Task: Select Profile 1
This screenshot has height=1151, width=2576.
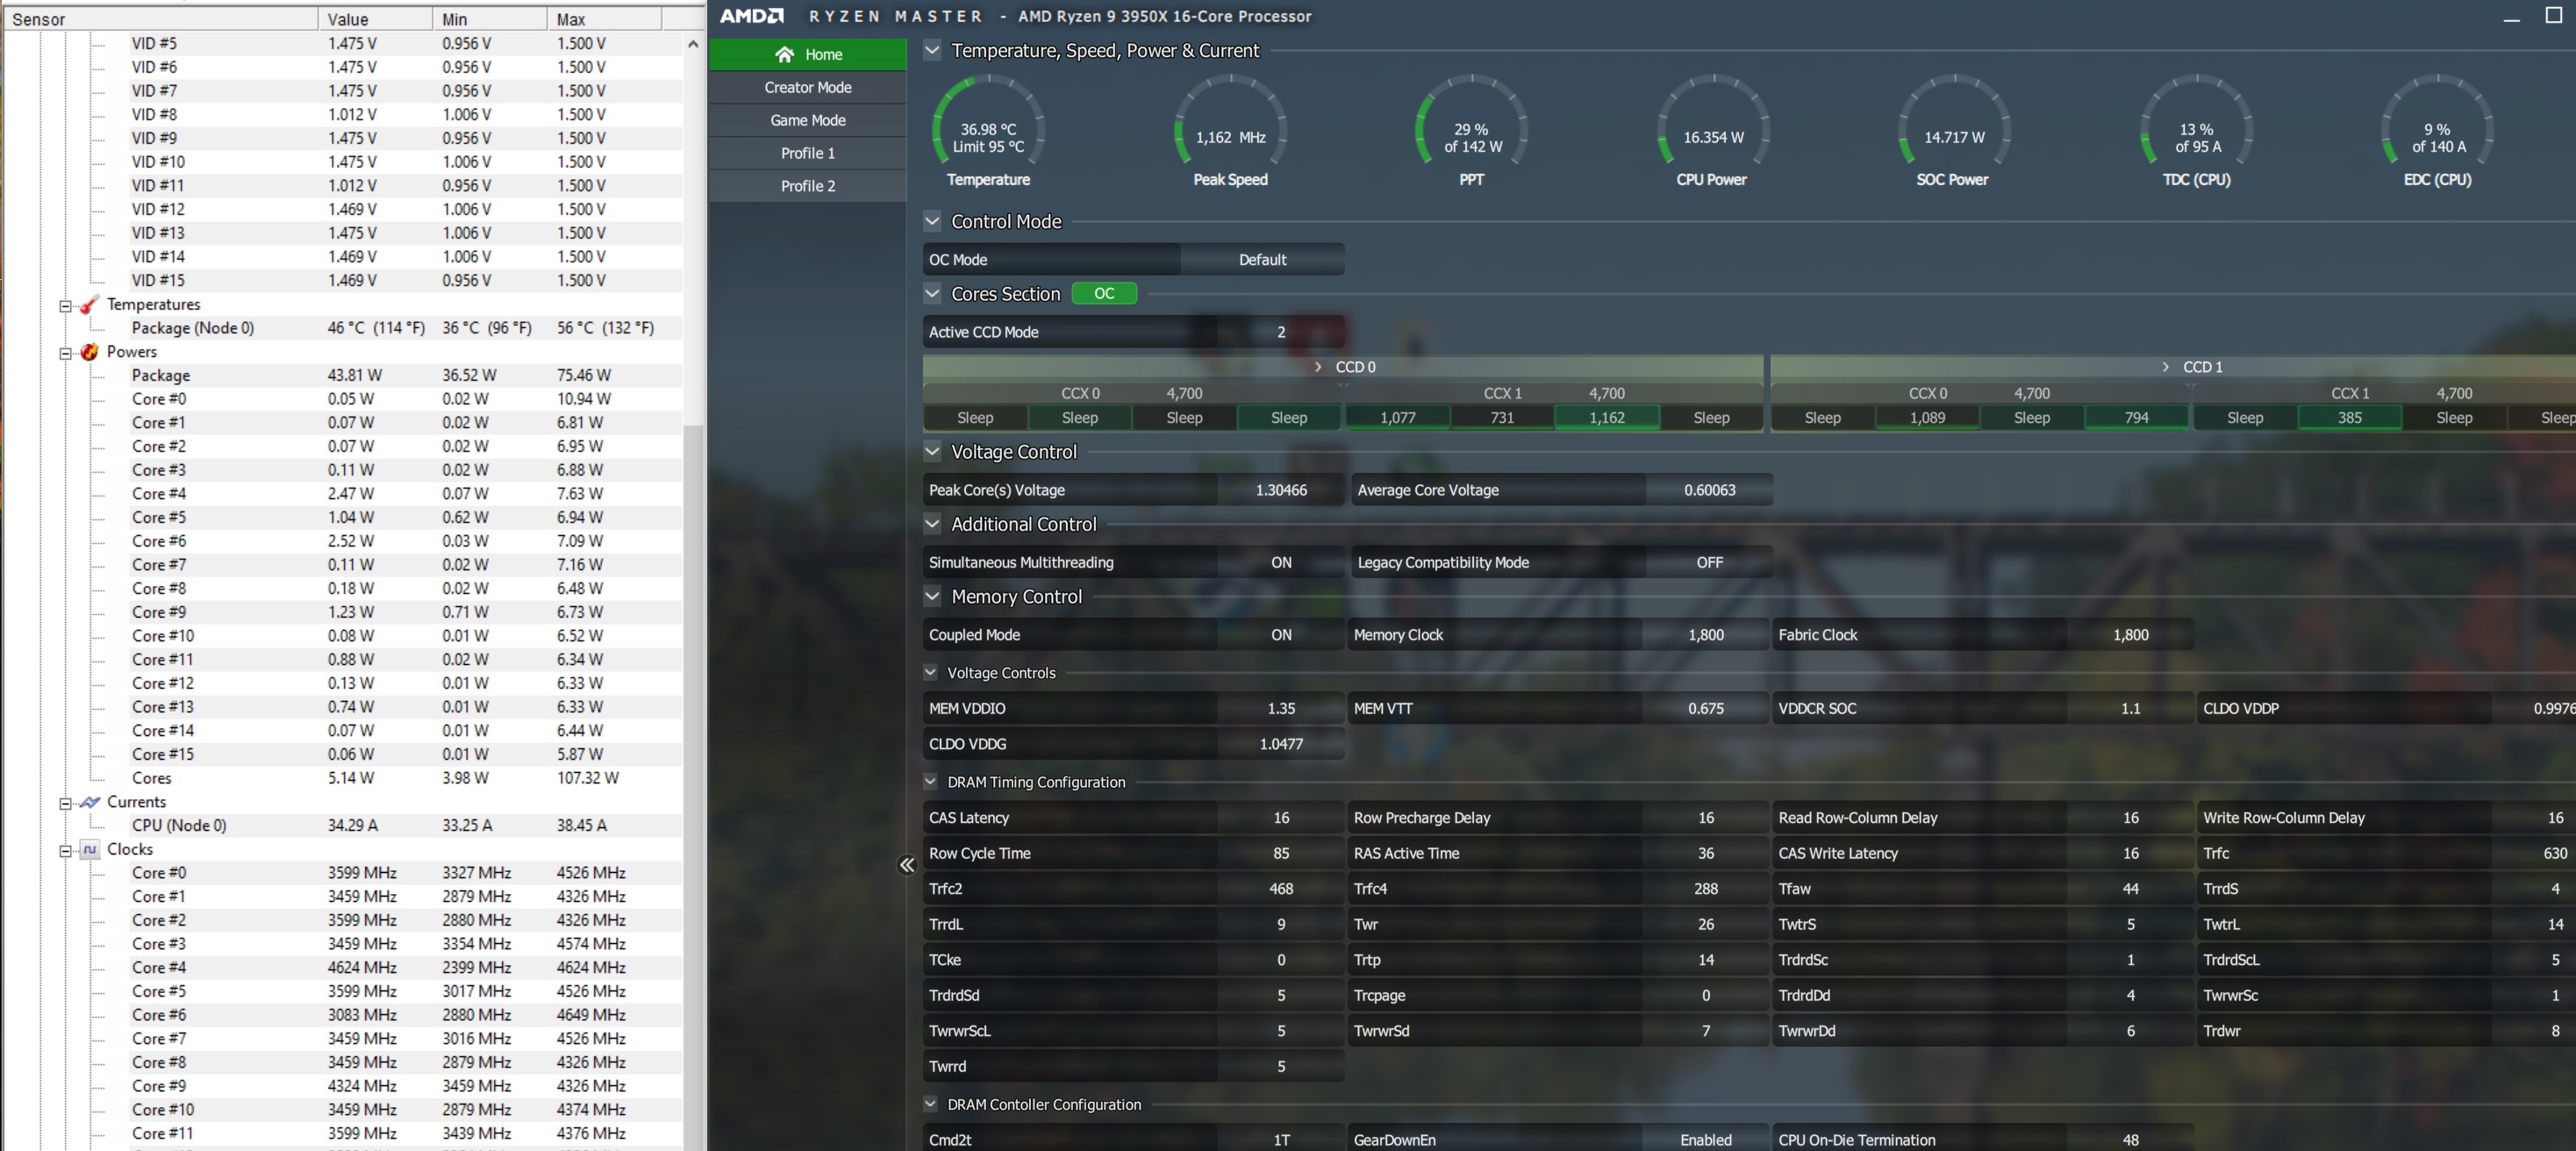Action: [807, 153]
